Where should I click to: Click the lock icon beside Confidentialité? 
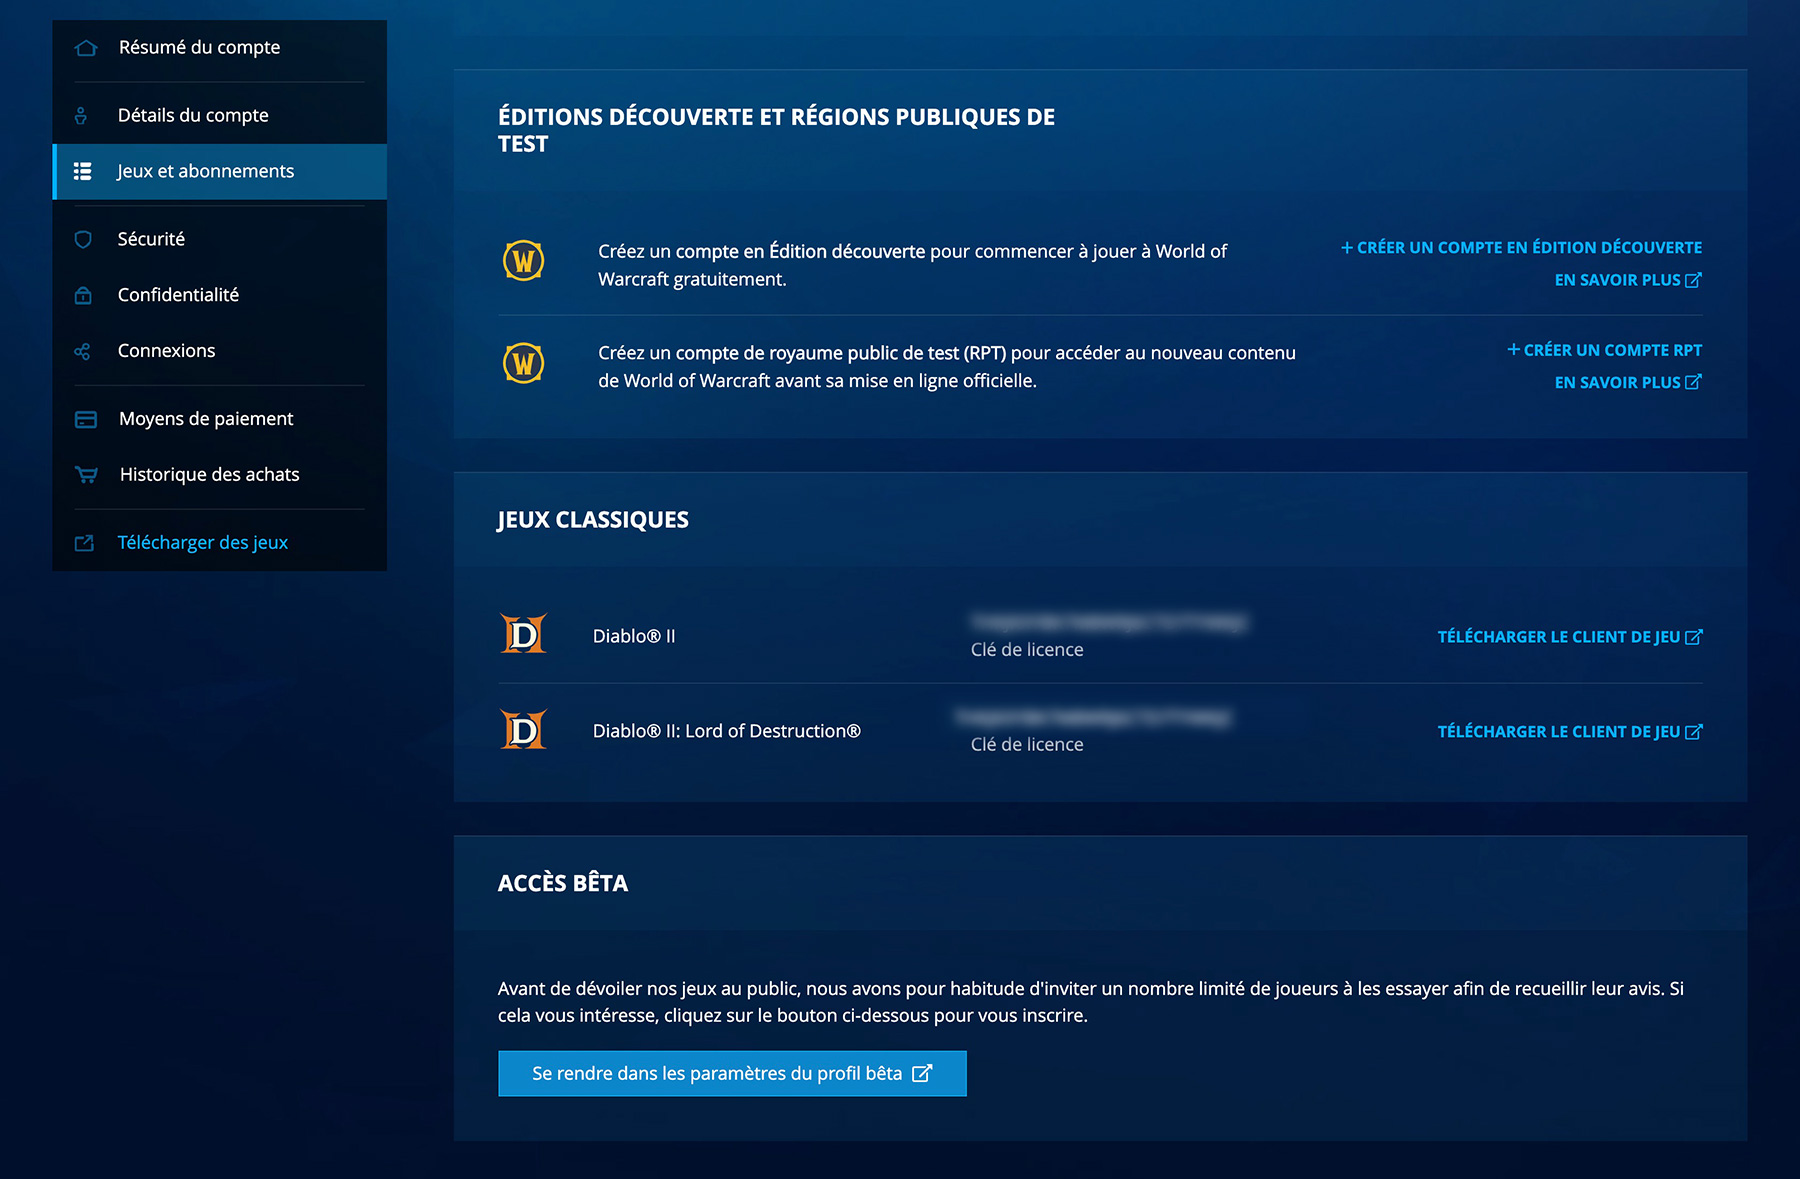pyautogui.click(x=83, y=295)
